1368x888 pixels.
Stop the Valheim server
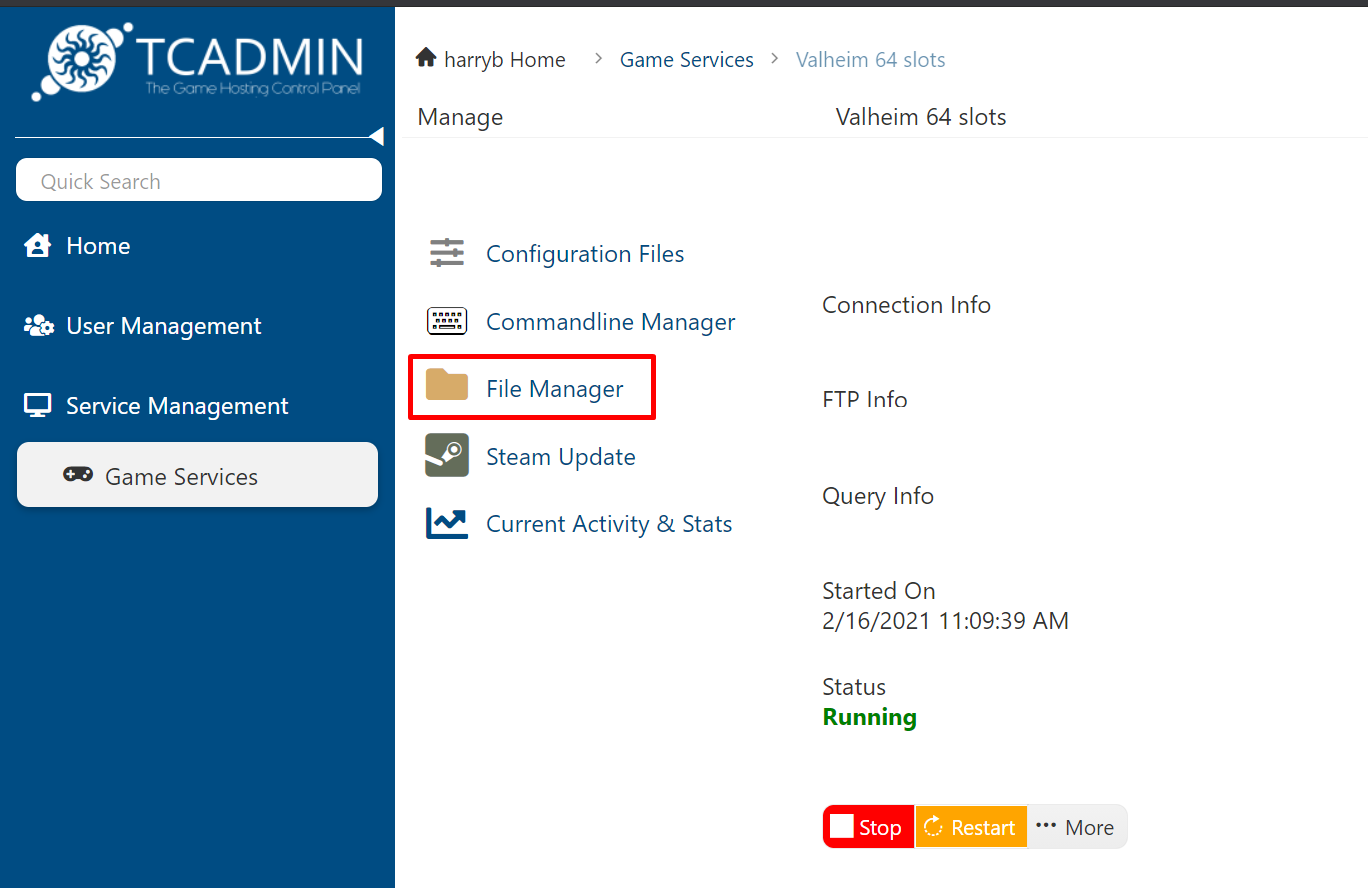coord(868,827)
